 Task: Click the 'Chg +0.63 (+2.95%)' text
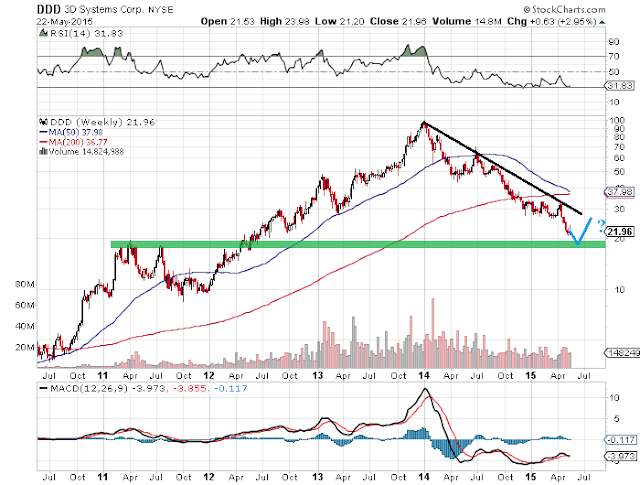pos(552,21)
